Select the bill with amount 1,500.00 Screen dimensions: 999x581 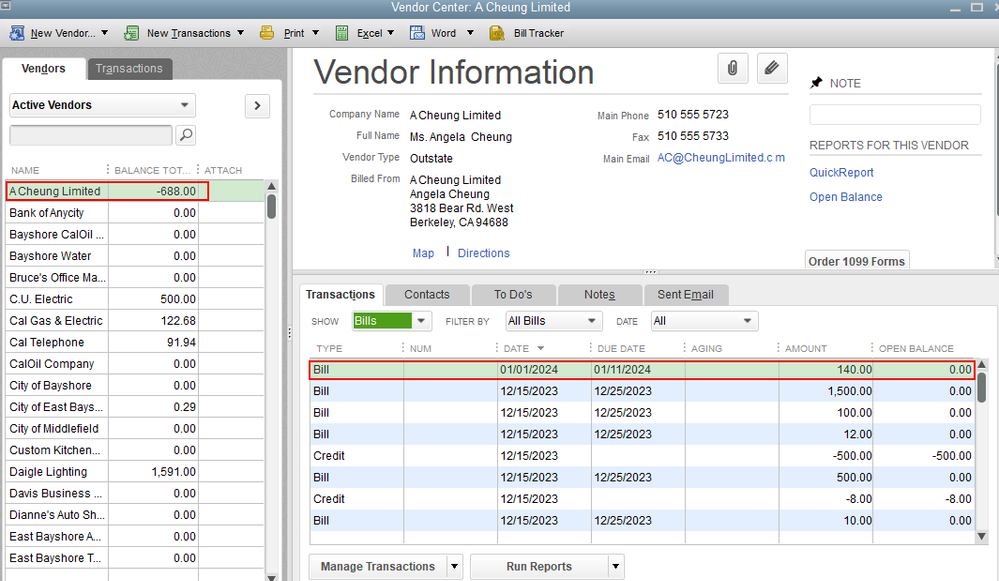pos(642,391)
